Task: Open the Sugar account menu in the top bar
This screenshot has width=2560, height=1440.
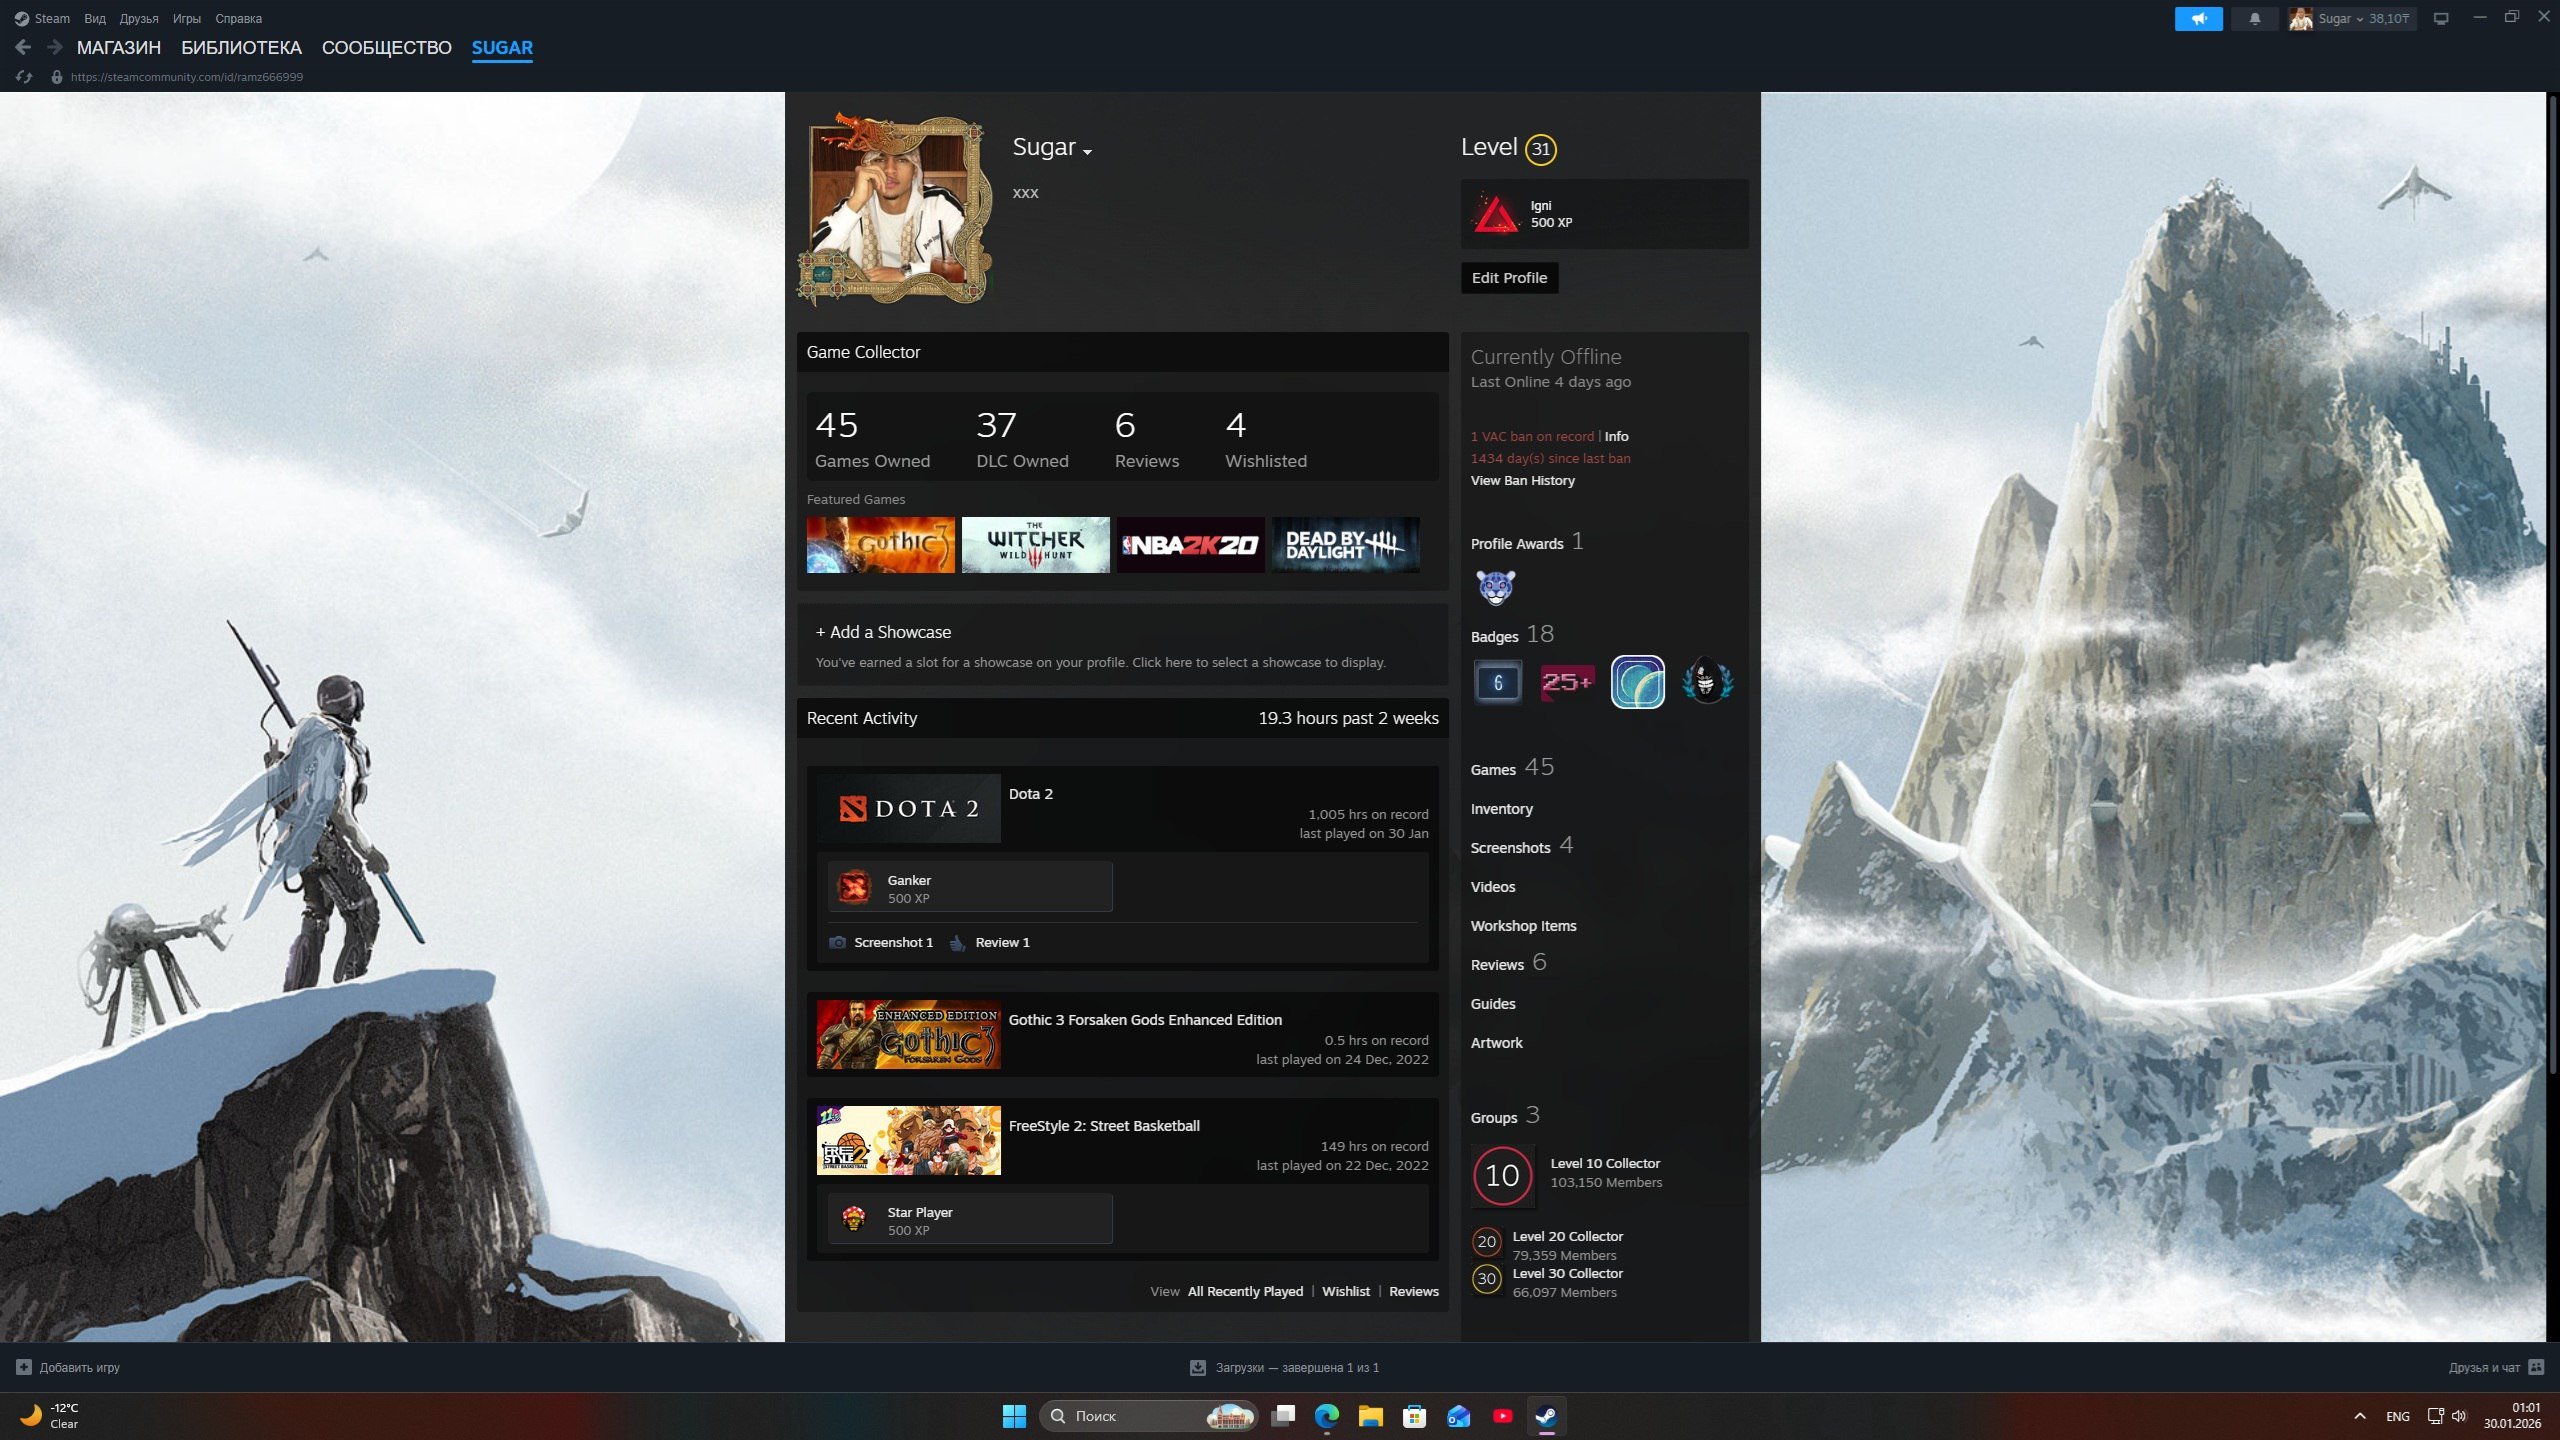Action: [x=2352, y=19]
